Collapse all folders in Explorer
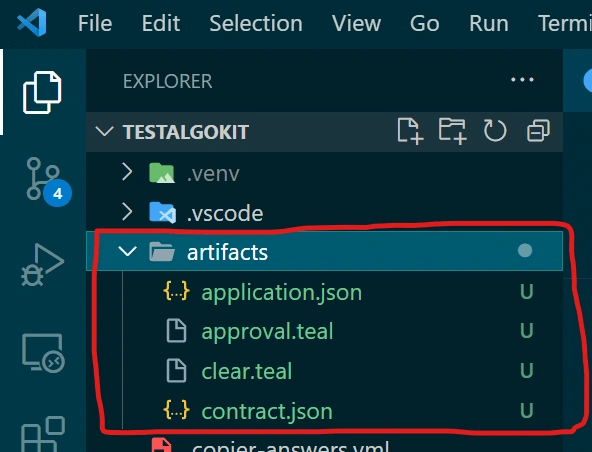Screen dimensions: 592x452 [538, 131]
